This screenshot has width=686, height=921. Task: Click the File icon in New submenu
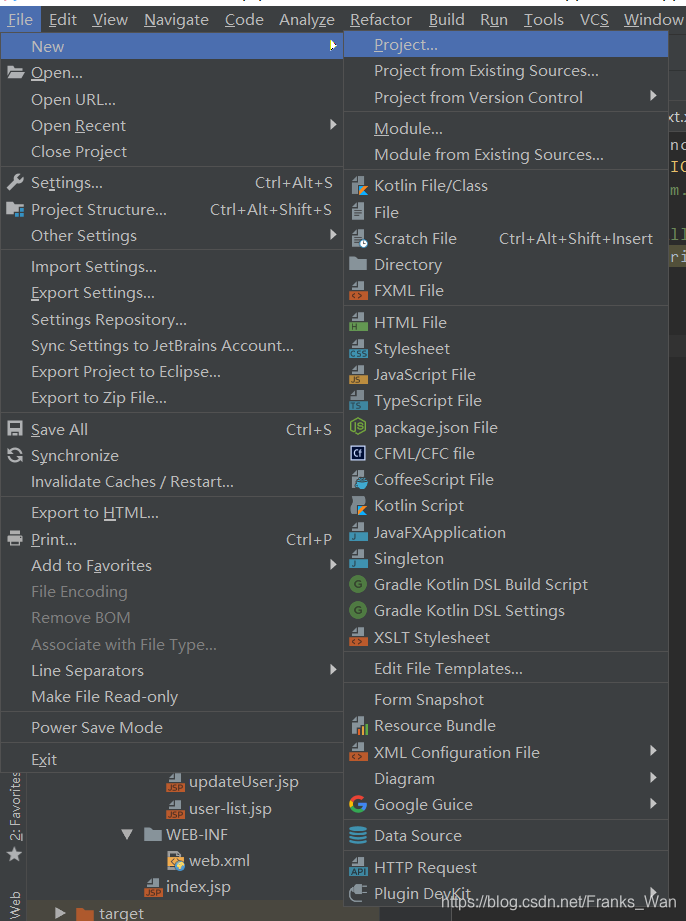pyautogui.click(x=358, y=212)
